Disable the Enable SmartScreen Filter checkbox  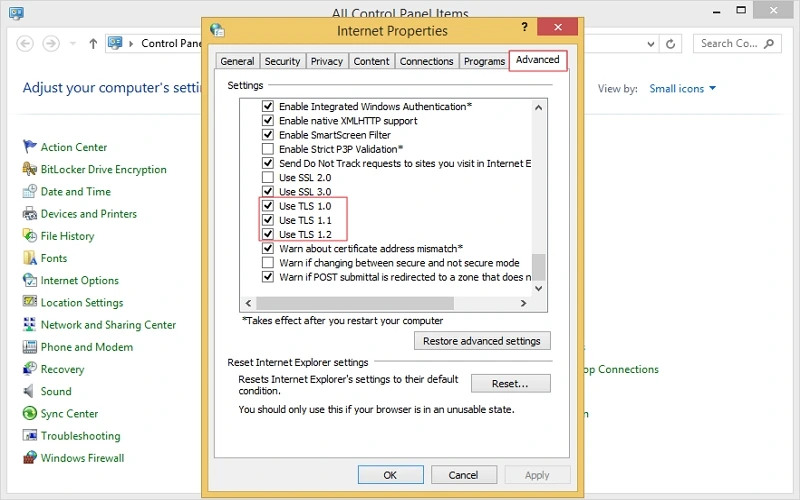[x=267, y=135]
